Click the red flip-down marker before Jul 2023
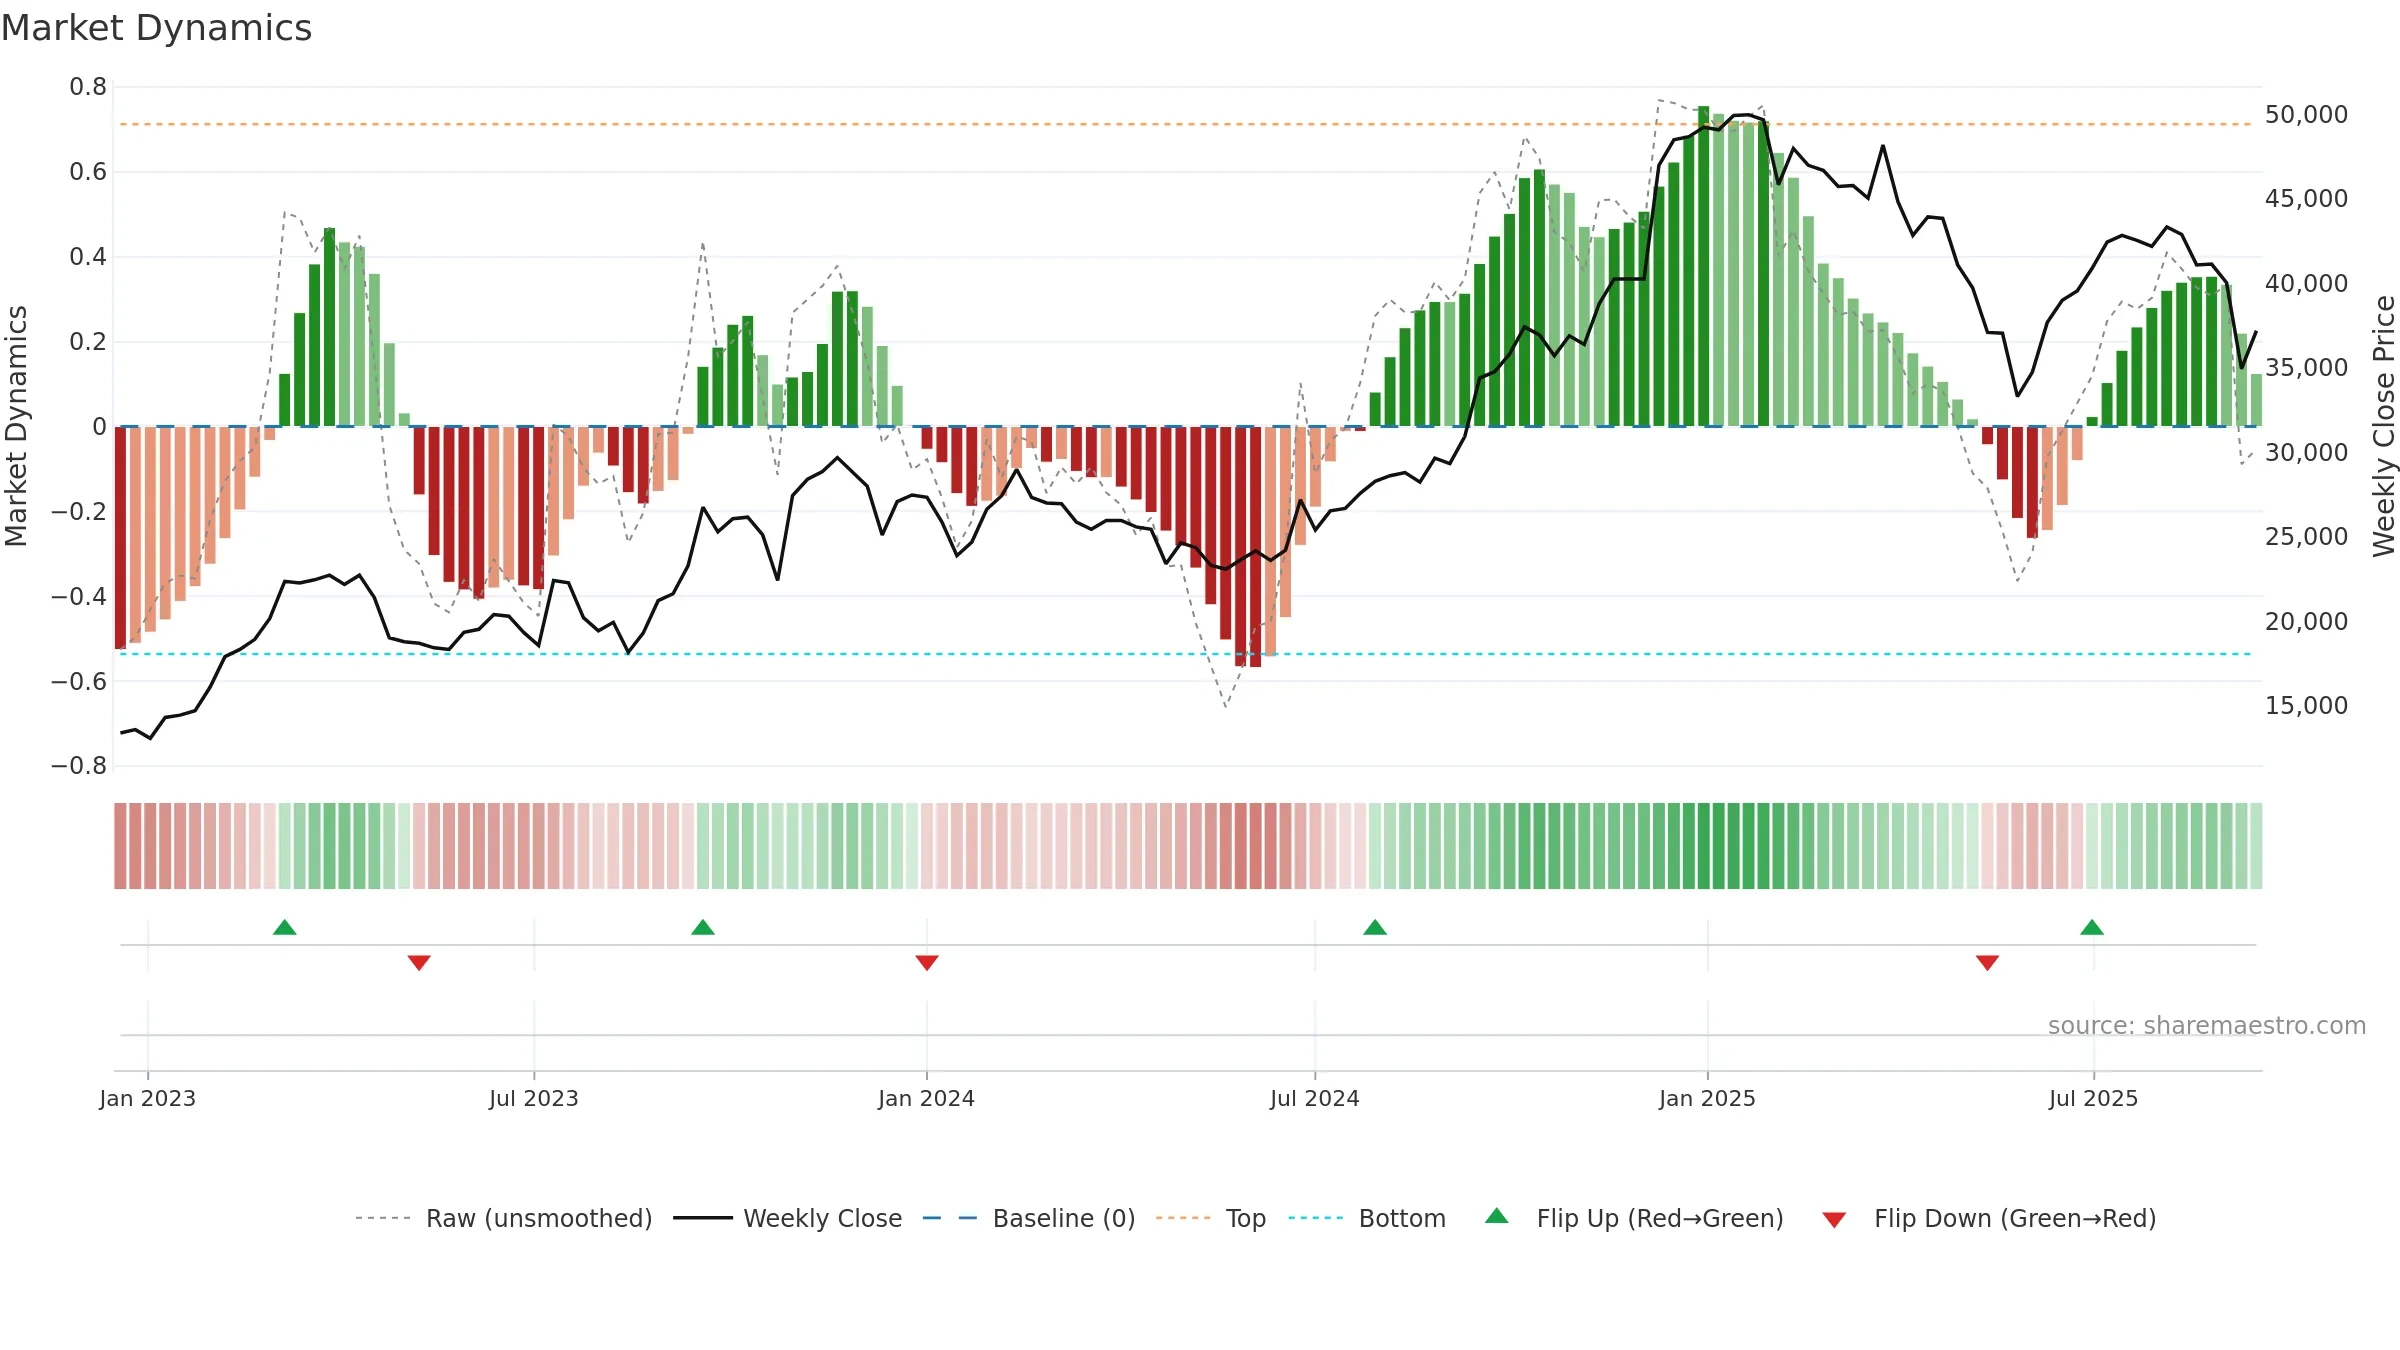 419,962
